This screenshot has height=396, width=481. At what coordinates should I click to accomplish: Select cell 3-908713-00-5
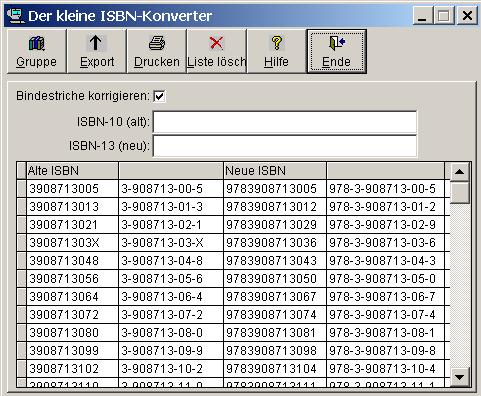pos(171,189)
